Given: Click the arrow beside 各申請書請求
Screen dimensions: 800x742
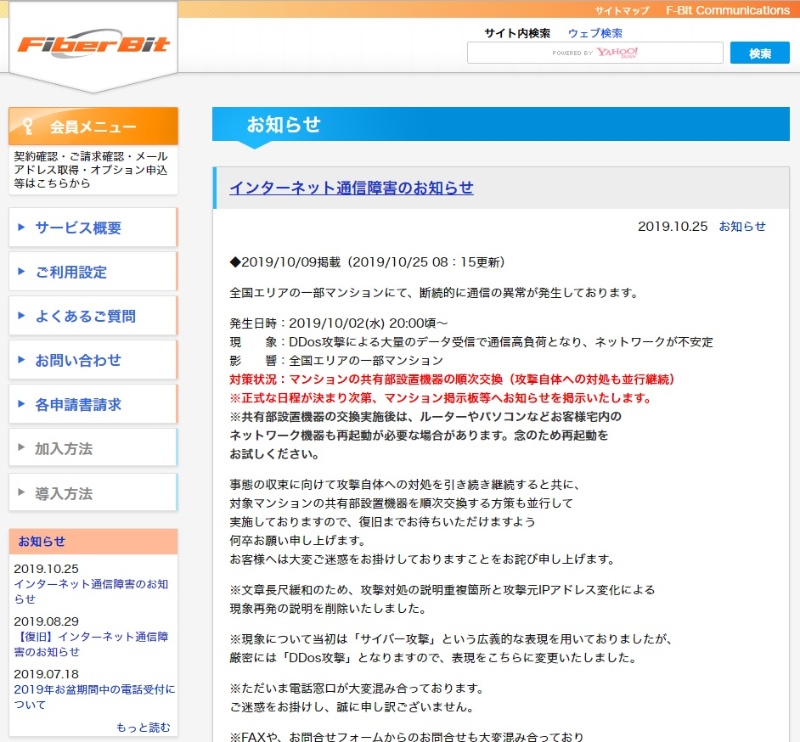Looking at the screenshot, I should click(22, 404).
